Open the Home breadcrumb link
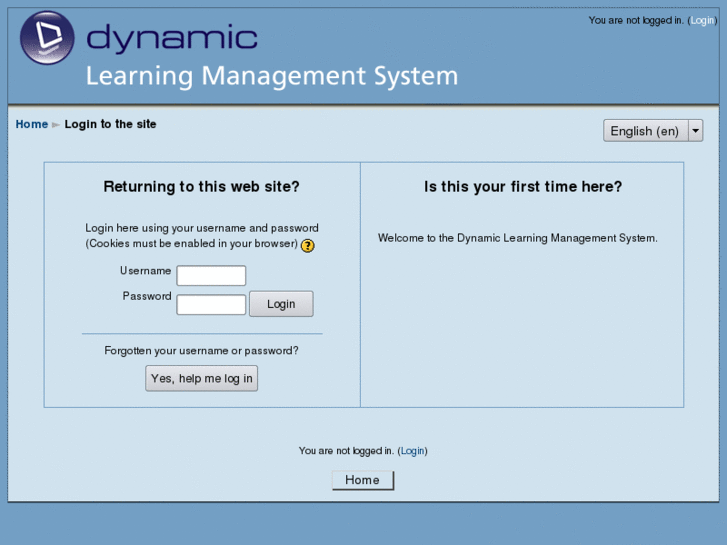The height and width of the screenshot is (545, 727). tap(32, 124)
